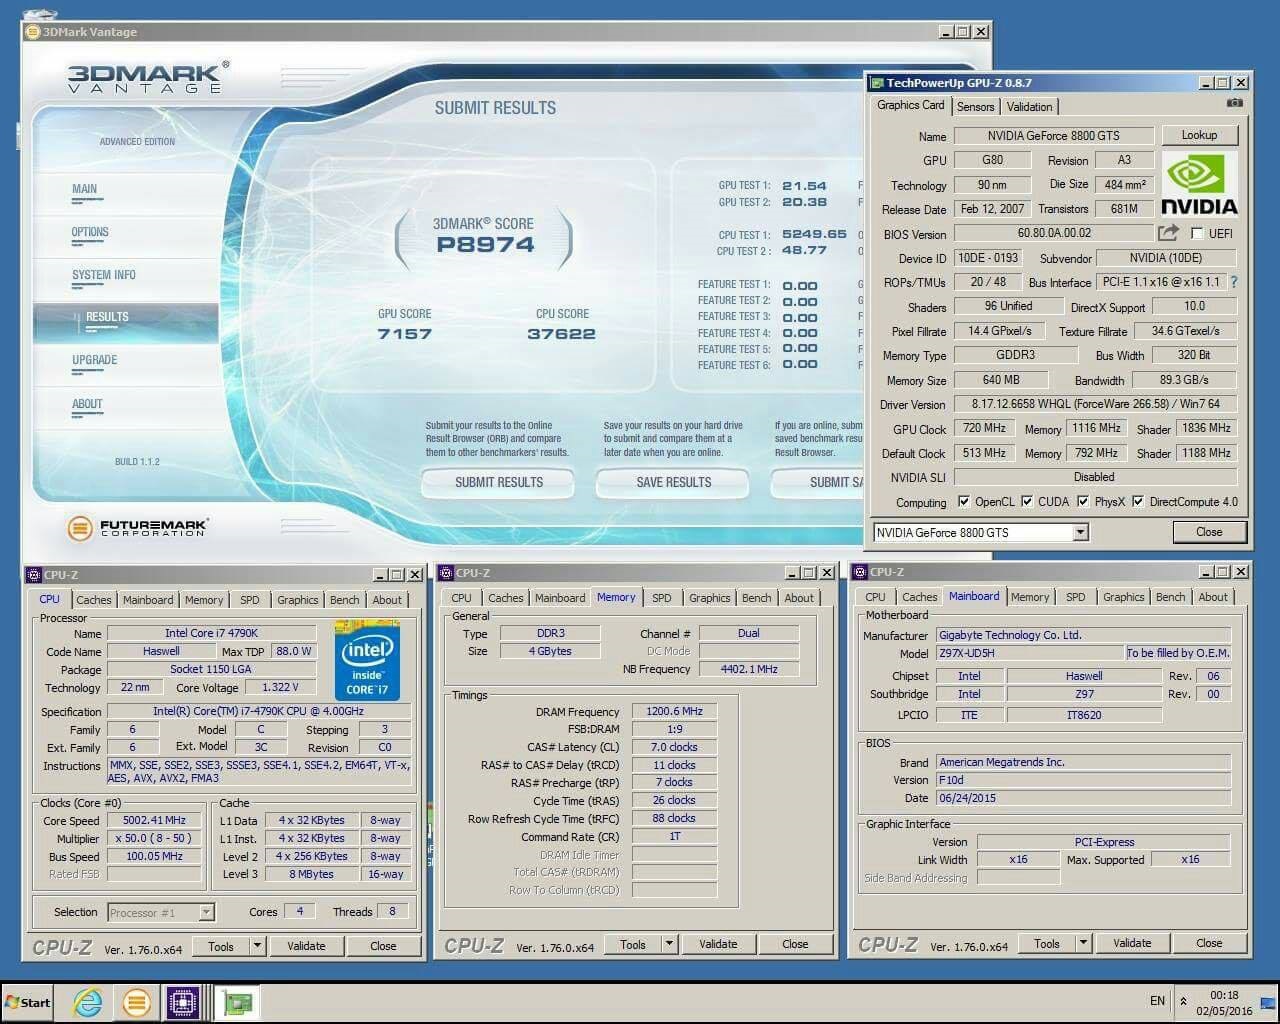Image resolution: width=1280 pixels, height=1024 pixels.
Task: Switch to the Validation tab in GPU-Z
Action: [x=1029, y=107]
